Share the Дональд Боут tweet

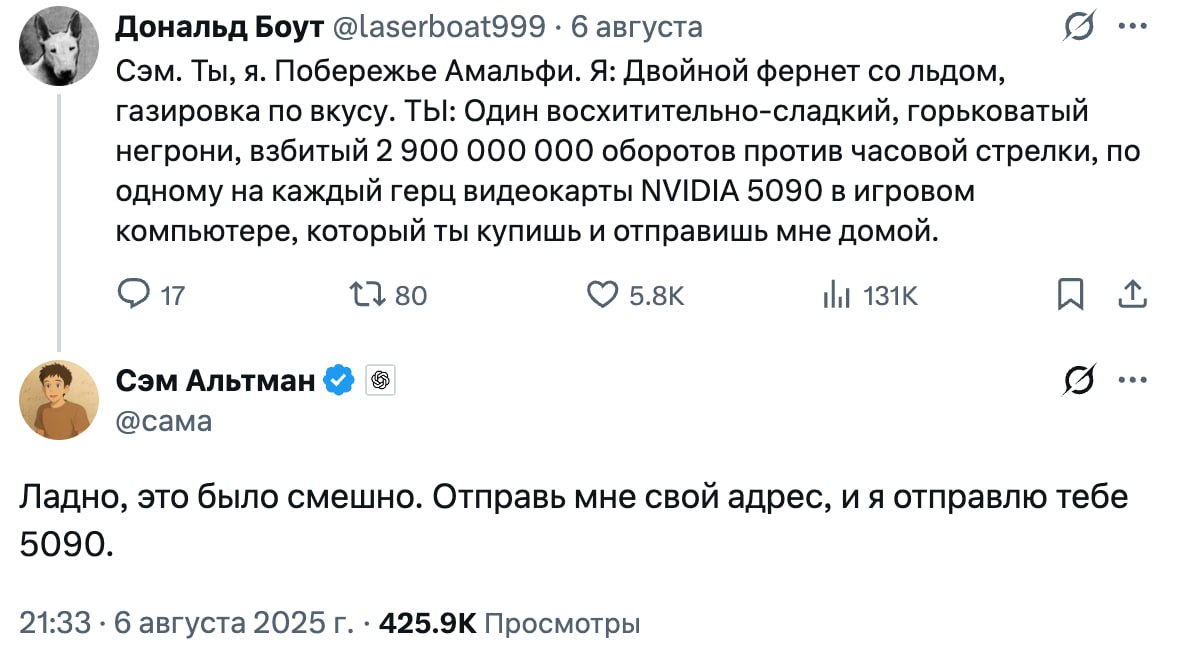point(1131,294)
